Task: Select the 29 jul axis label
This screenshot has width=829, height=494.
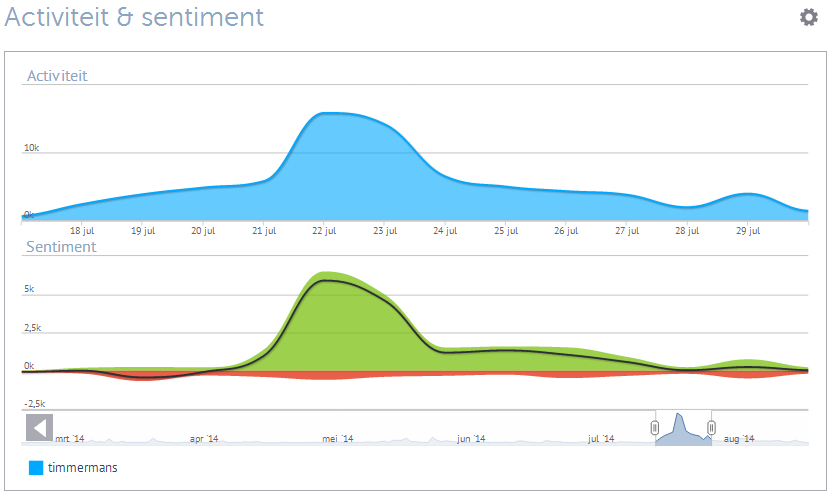Action: coord(748,231)
